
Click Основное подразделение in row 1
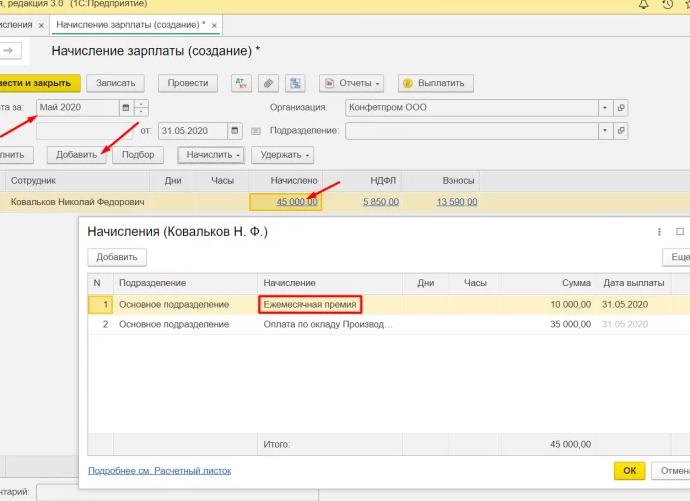pos(174,304)
